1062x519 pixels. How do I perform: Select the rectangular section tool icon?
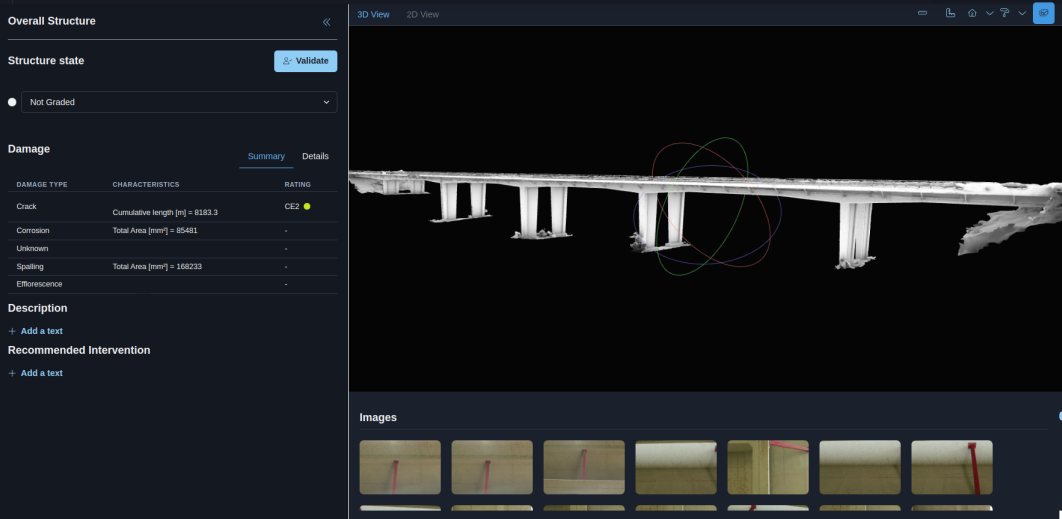922,13
